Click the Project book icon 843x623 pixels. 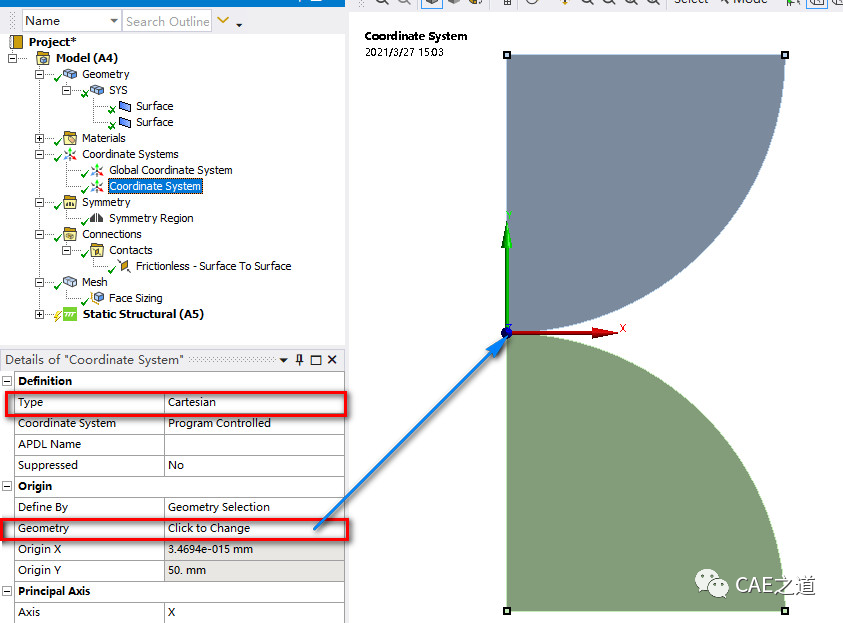point(16,42)
